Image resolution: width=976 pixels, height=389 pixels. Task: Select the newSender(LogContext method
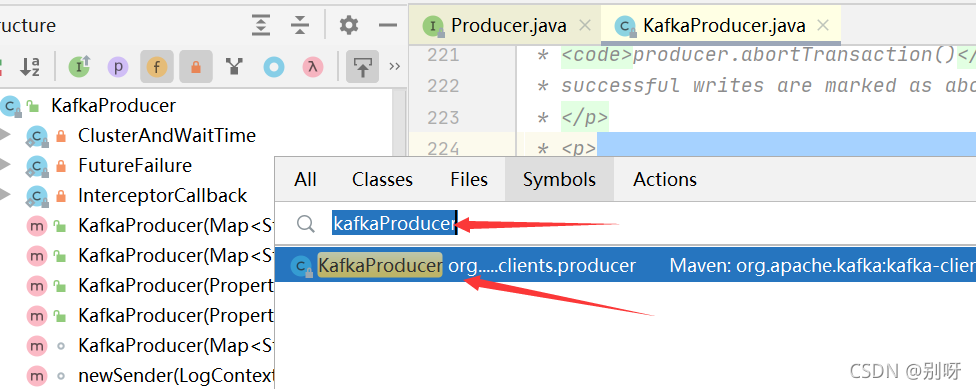click(x=176, y=375)
